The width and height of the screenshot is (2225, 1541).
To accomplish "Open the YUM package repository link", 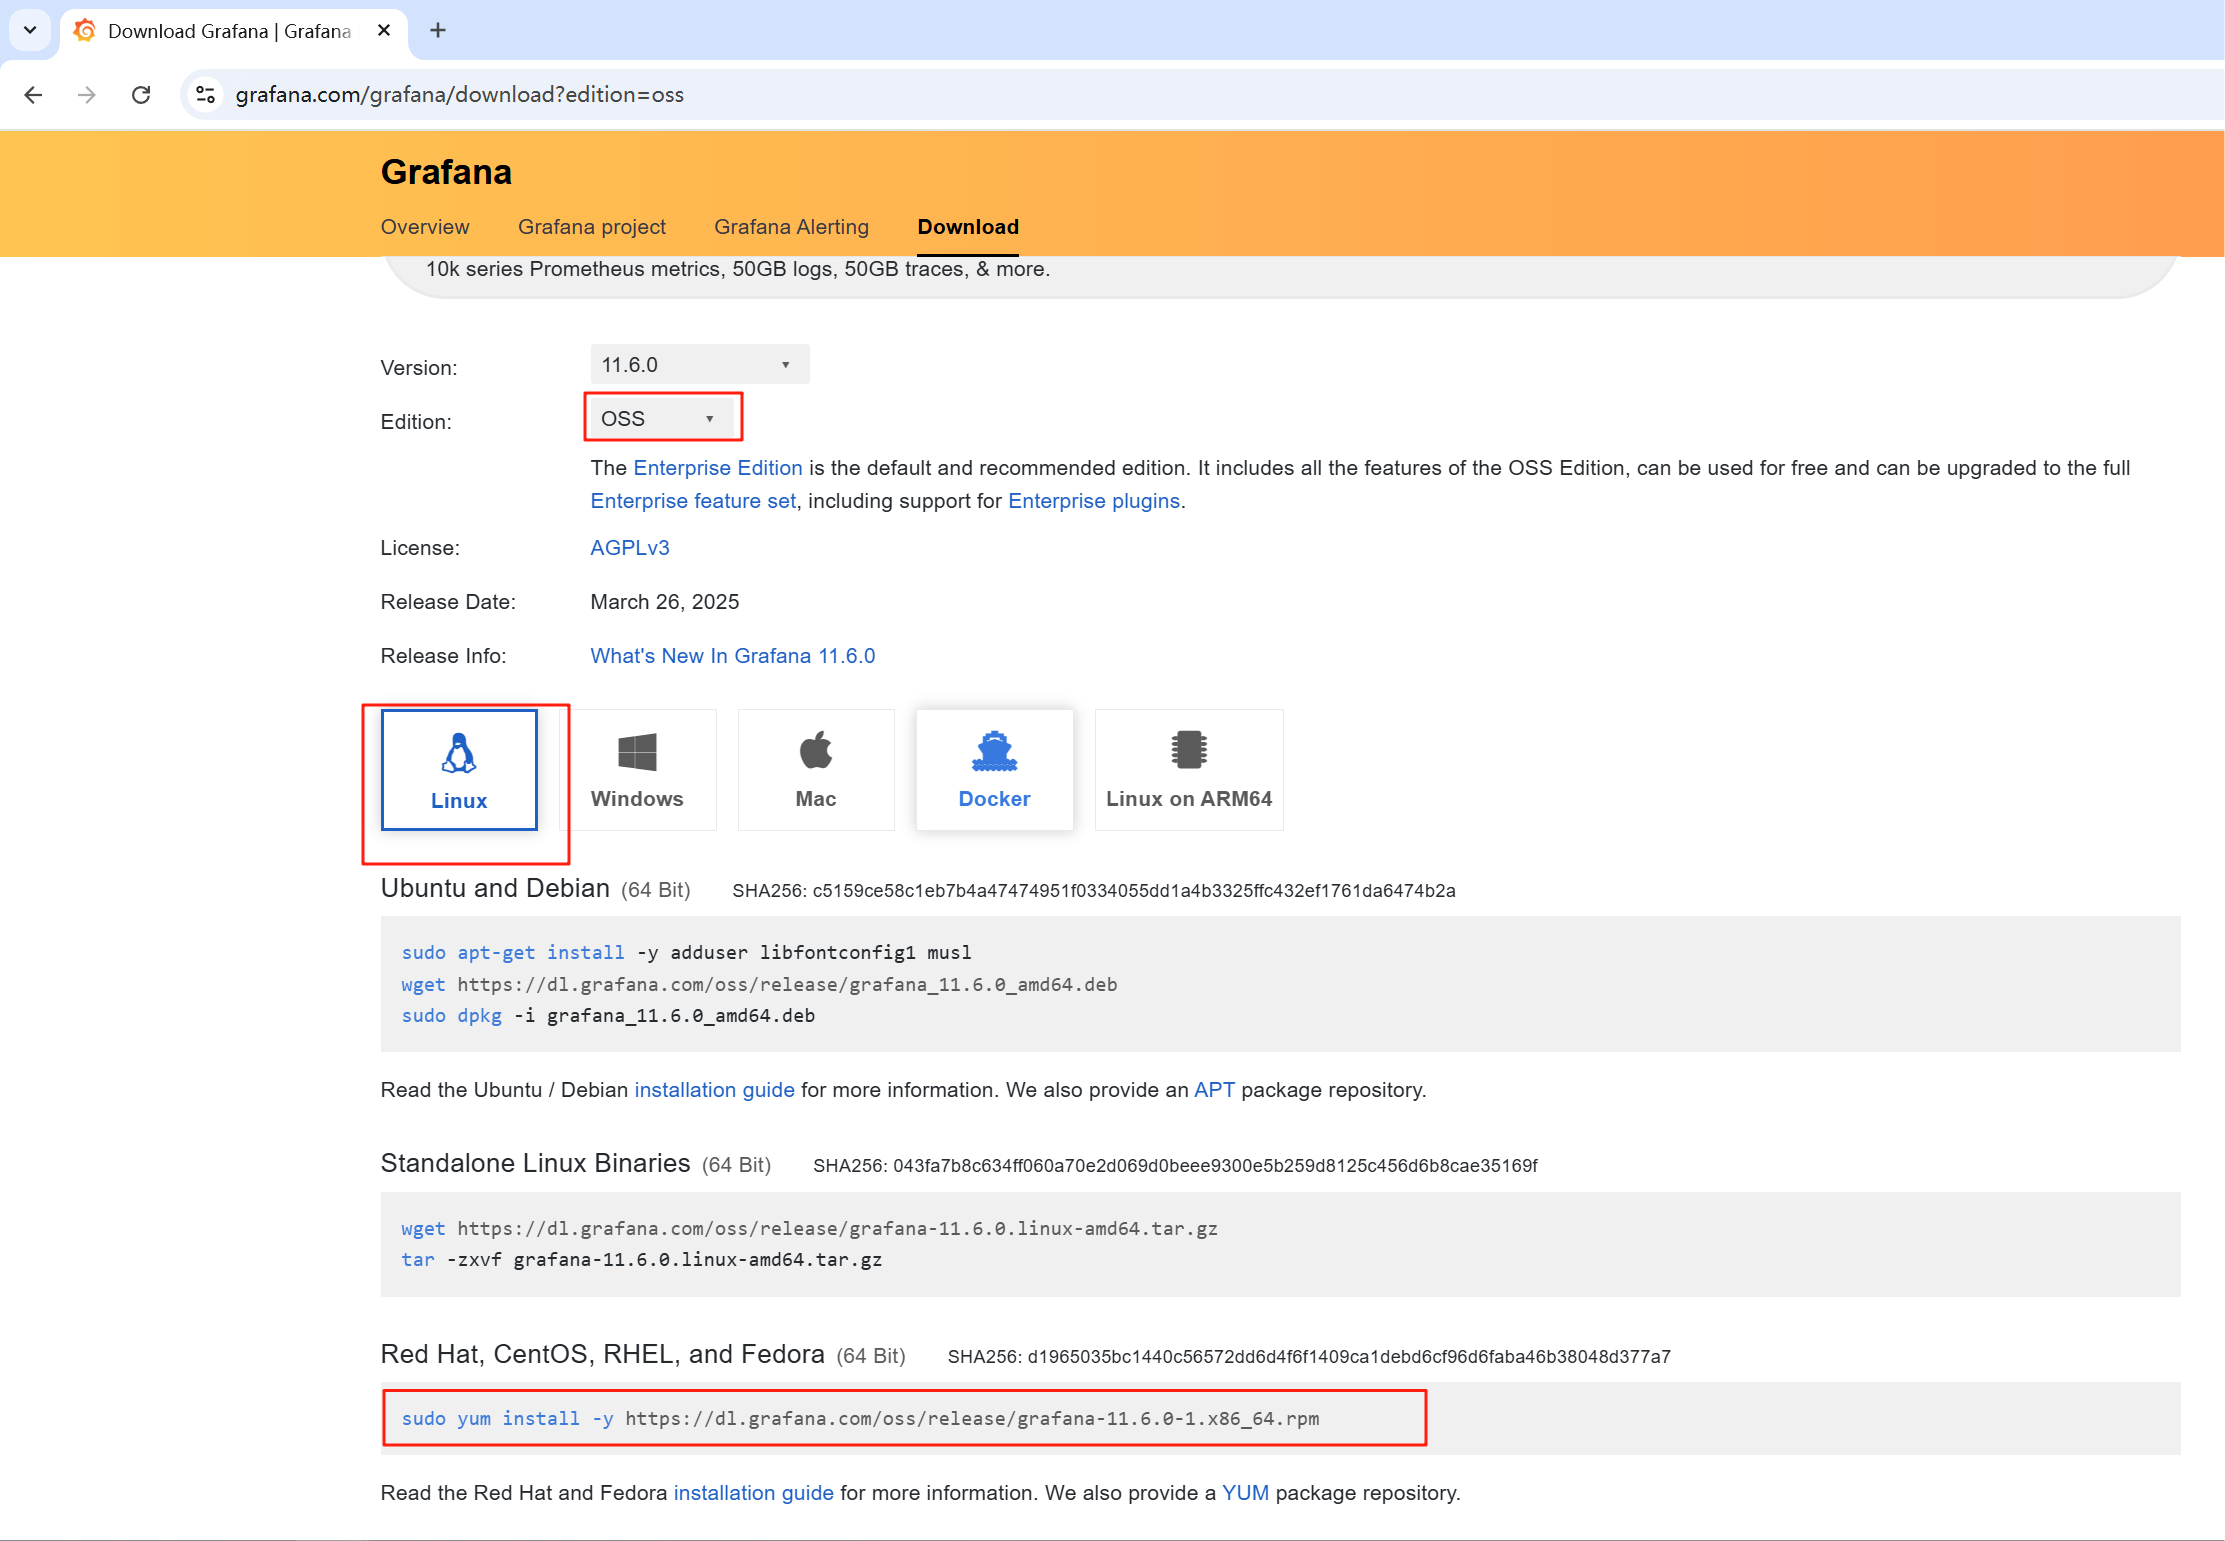I will pos(1245,1493).
